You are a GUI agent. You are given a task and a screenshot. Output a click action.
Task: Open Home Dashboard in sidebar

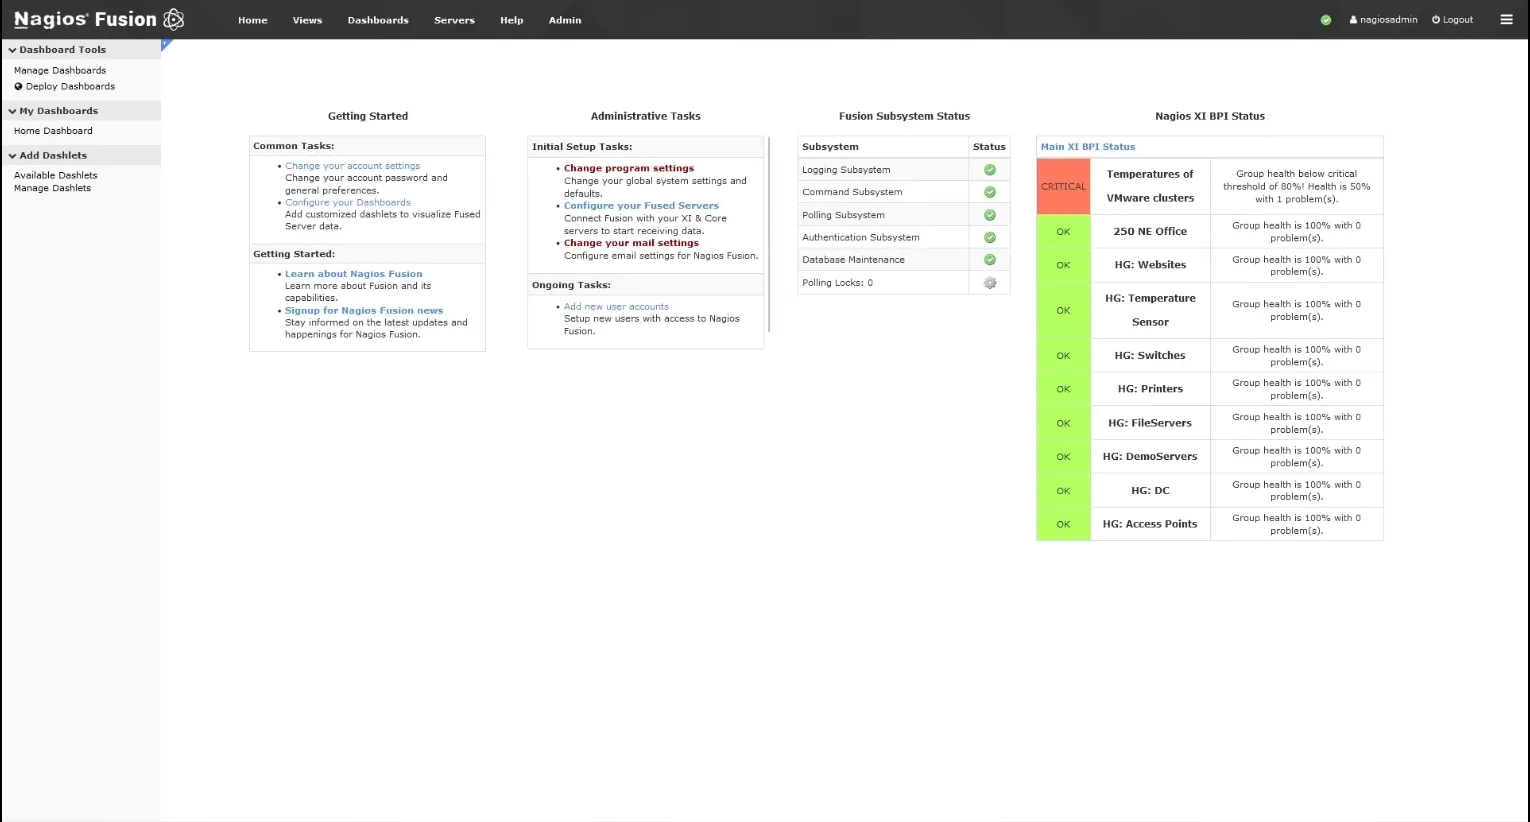(53, 131)
